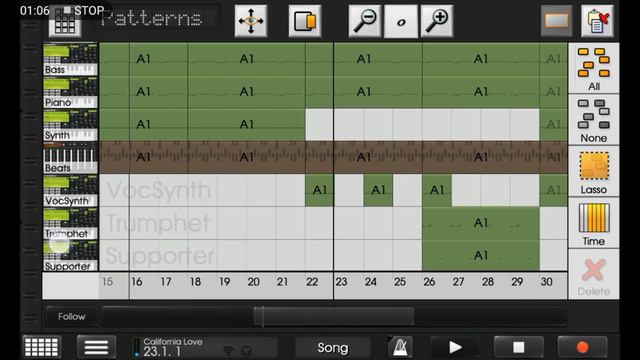Toggle the metronome
Screen dimensions: 640x360
(400, 347)
